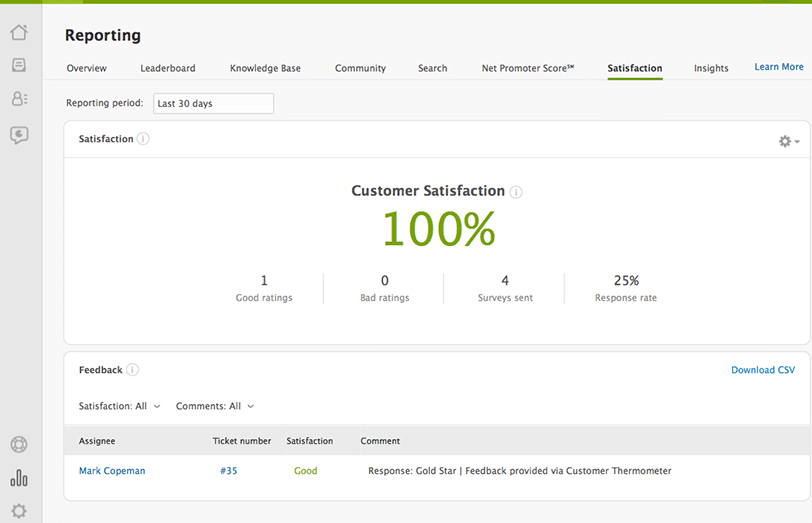Expand the Satisfaction: All filter
The image size is (812, 523).
[x=120, y=406]
